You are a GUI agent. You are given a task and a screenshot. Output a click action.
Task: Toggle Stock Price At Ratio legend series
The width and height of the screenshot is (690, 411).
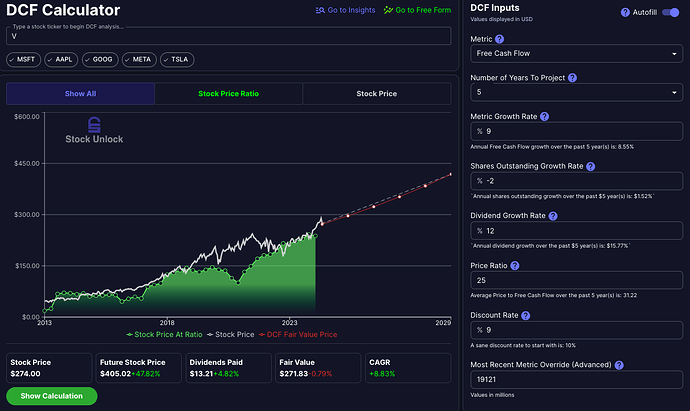(164, 334)
